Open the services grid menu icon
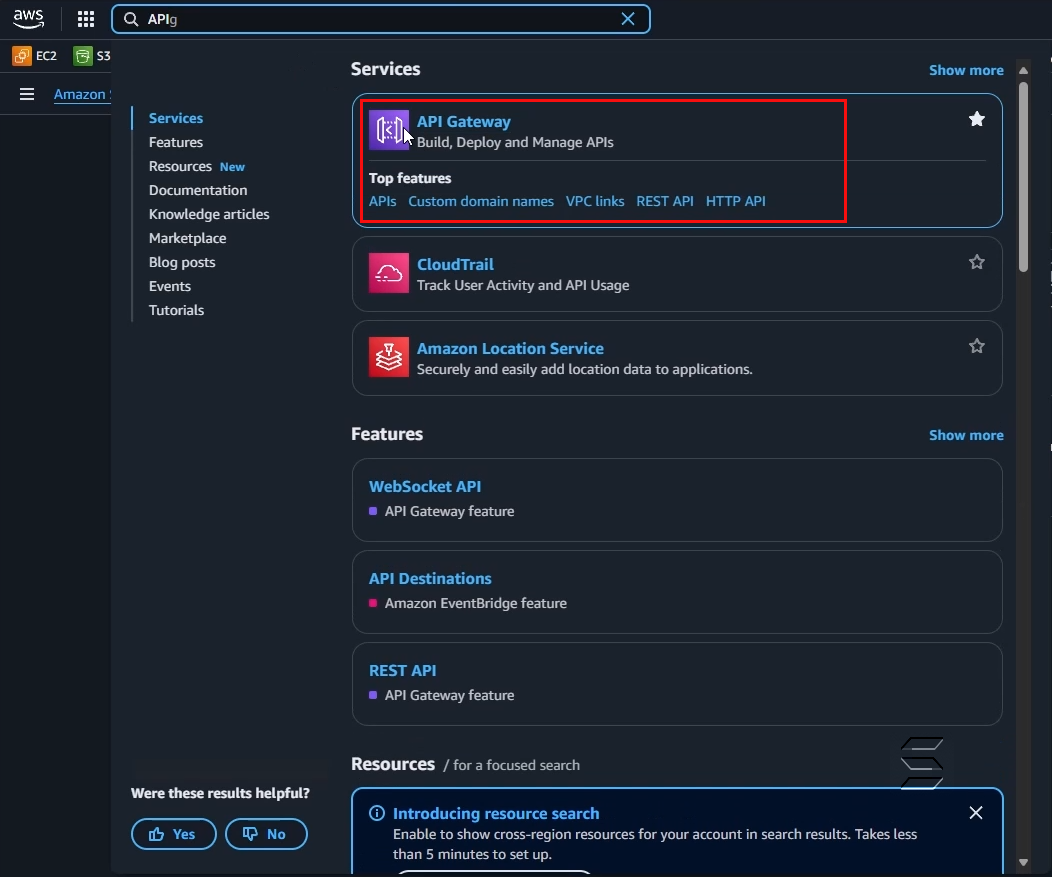This screenshot has height=877, width=1052. [86, 19]
